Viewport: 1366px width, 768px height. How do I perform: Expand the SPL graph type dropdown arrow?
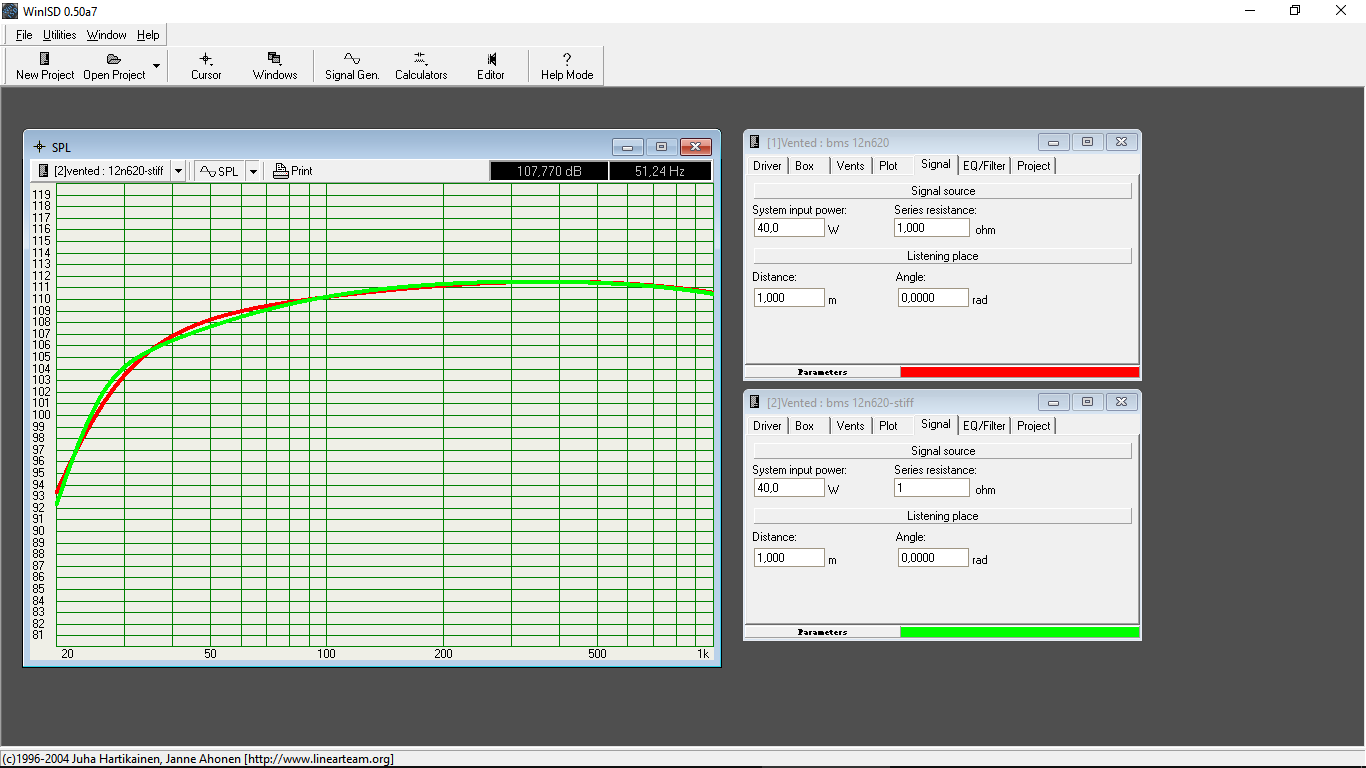253,171
